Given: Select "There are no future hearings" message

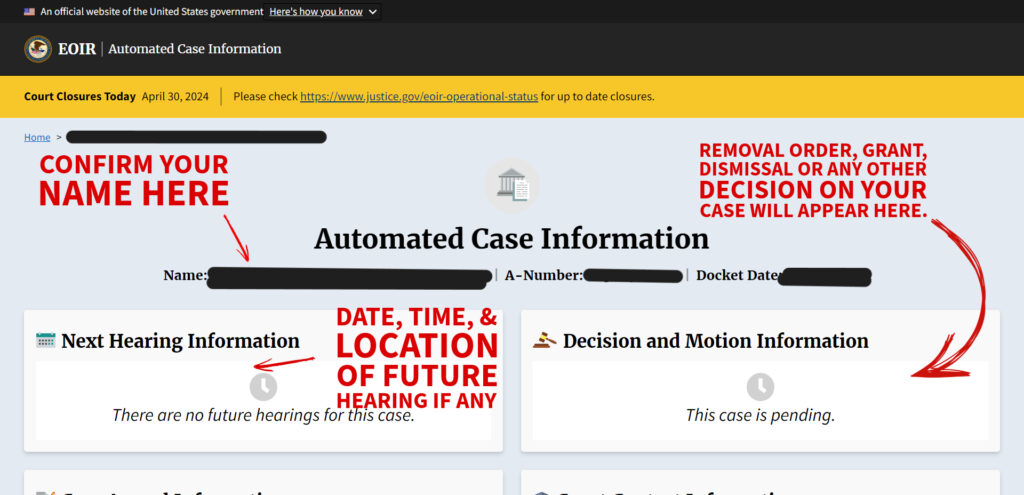Looking at the screenshot, I should coord(263,415).
